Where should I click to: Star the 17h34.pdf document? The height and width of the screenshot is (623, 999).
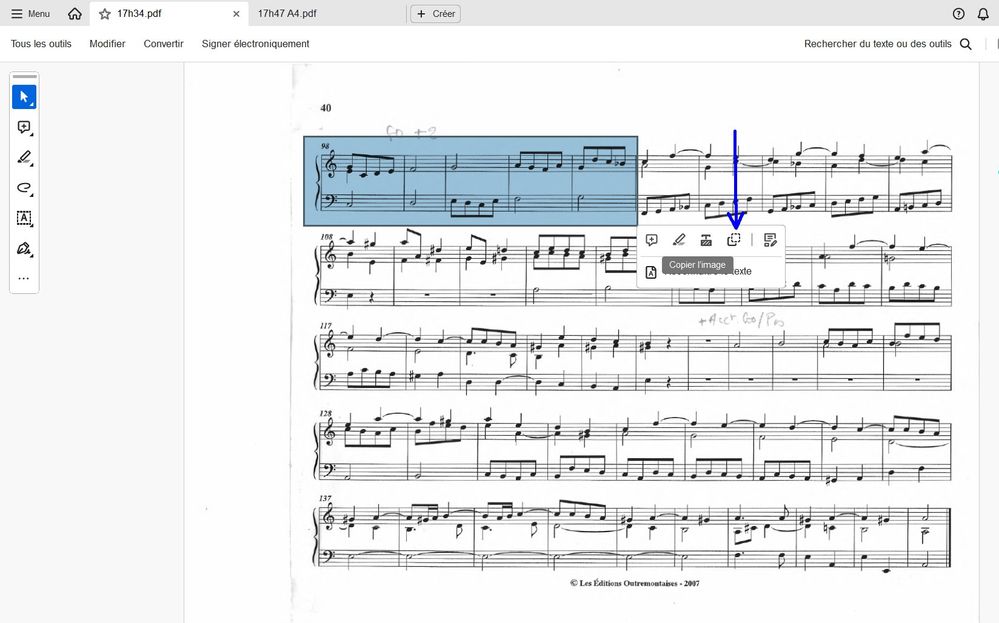point(104,13)
